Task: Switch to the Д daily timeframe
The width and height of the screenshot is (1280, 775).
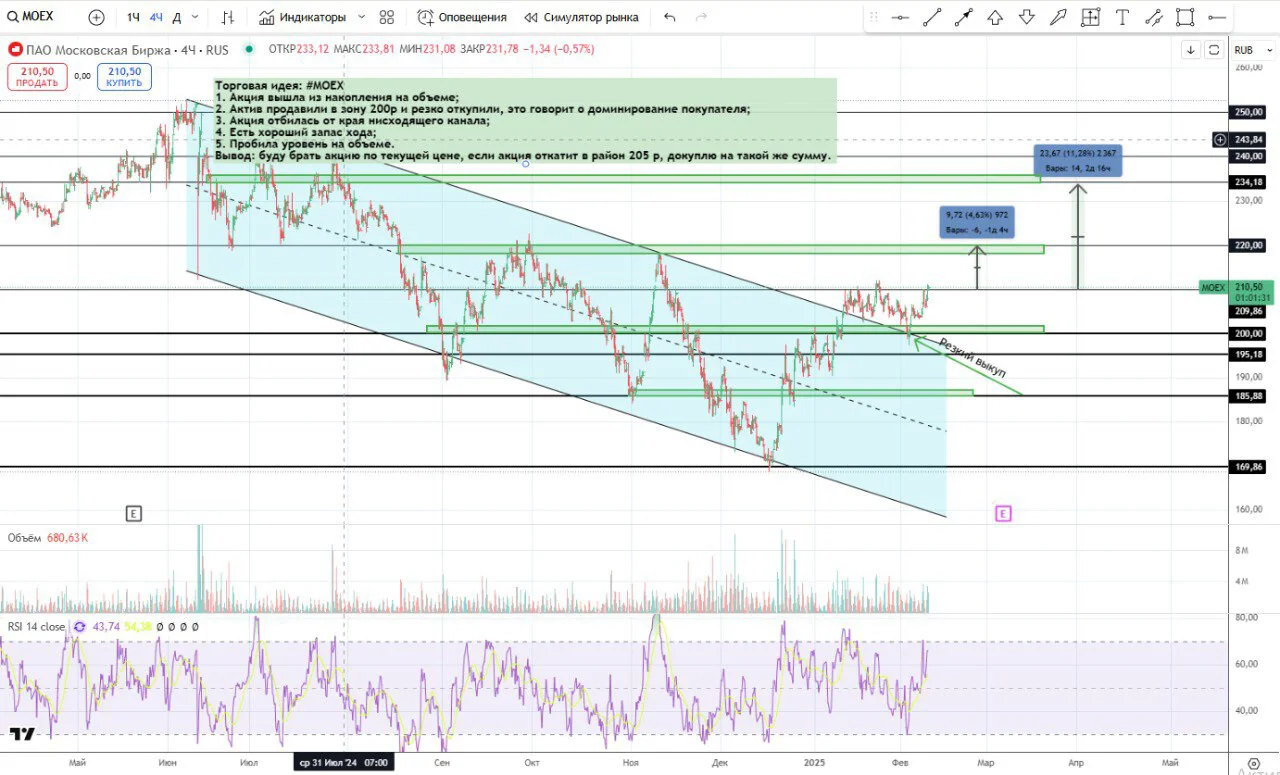Action: (177, 17)
